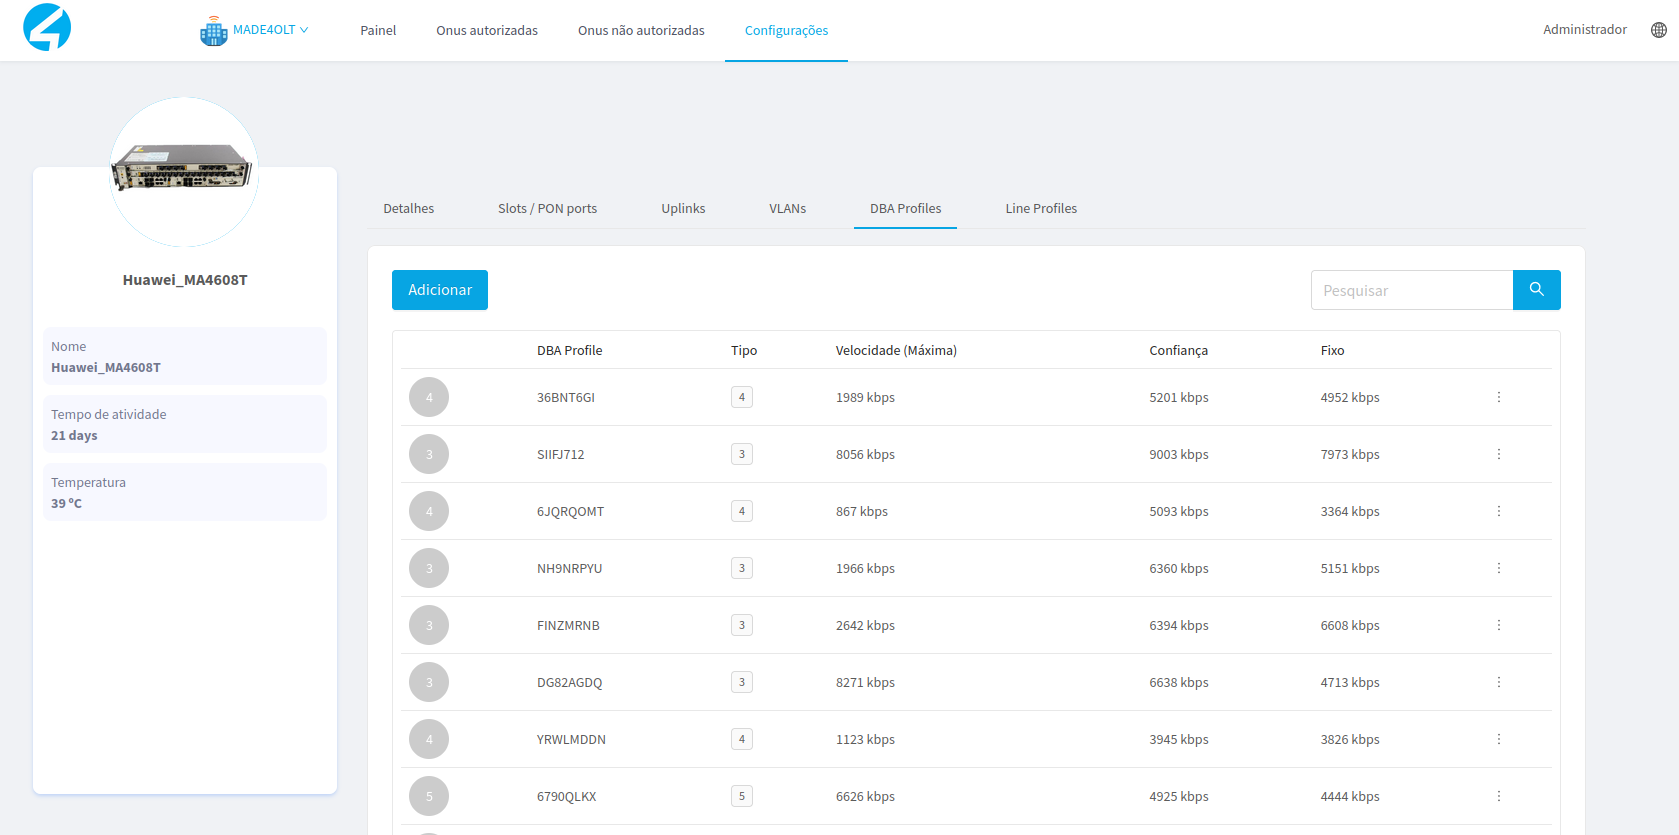1679x835 pixels.
Task: Open the VLANs tab
Action: coord(787,208)
